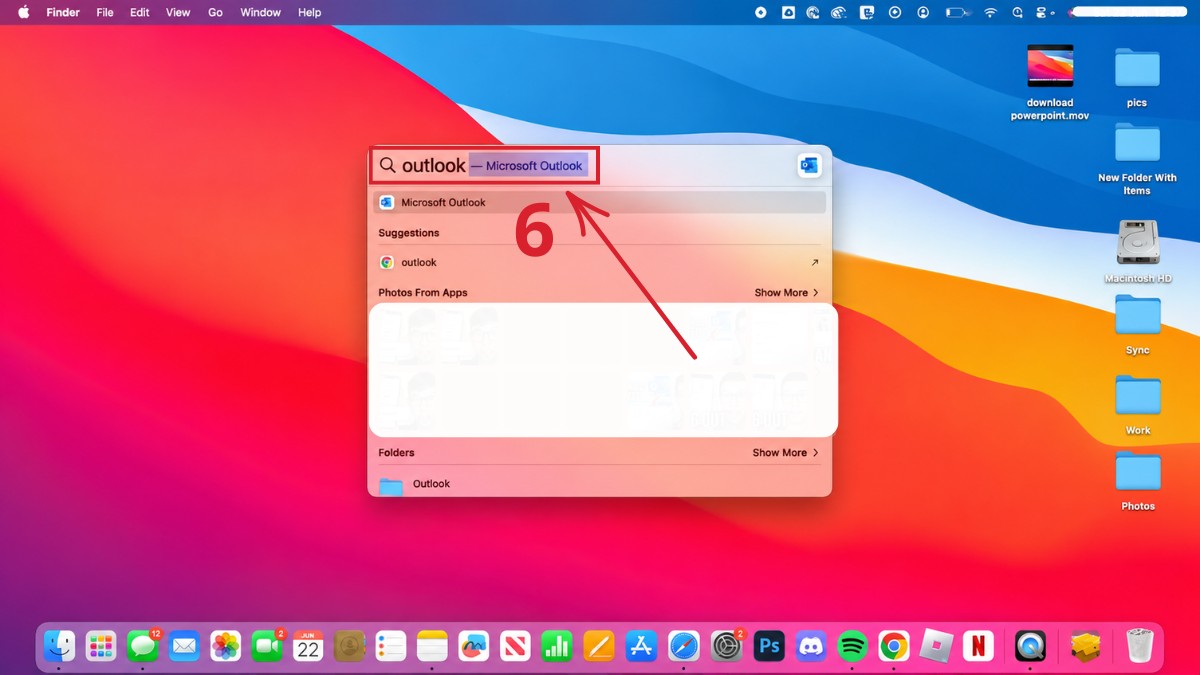
Task: Open the File menu
Action: click(105, 12)
